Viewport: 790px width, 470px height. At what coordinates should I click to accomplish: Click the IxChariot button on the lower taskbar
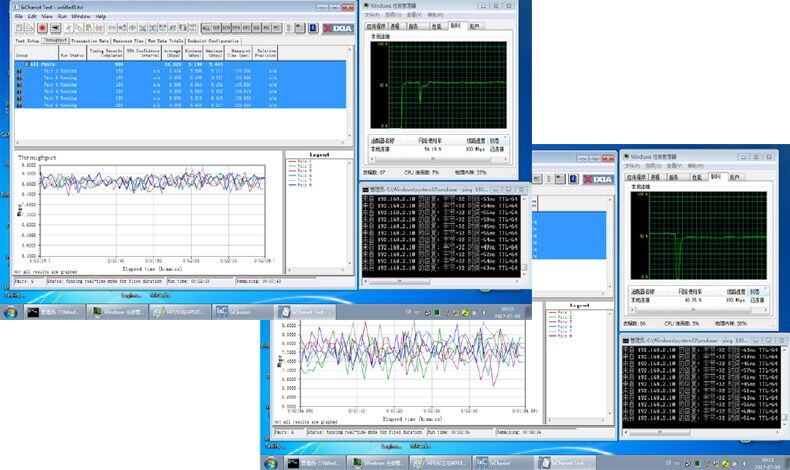click(x=501, y=462)
